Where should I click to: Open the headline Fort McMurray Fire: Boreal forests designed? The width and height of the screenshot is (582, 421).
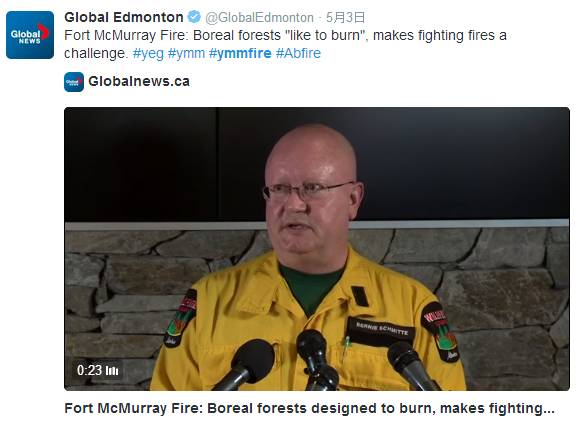click(x=309, y=408)
